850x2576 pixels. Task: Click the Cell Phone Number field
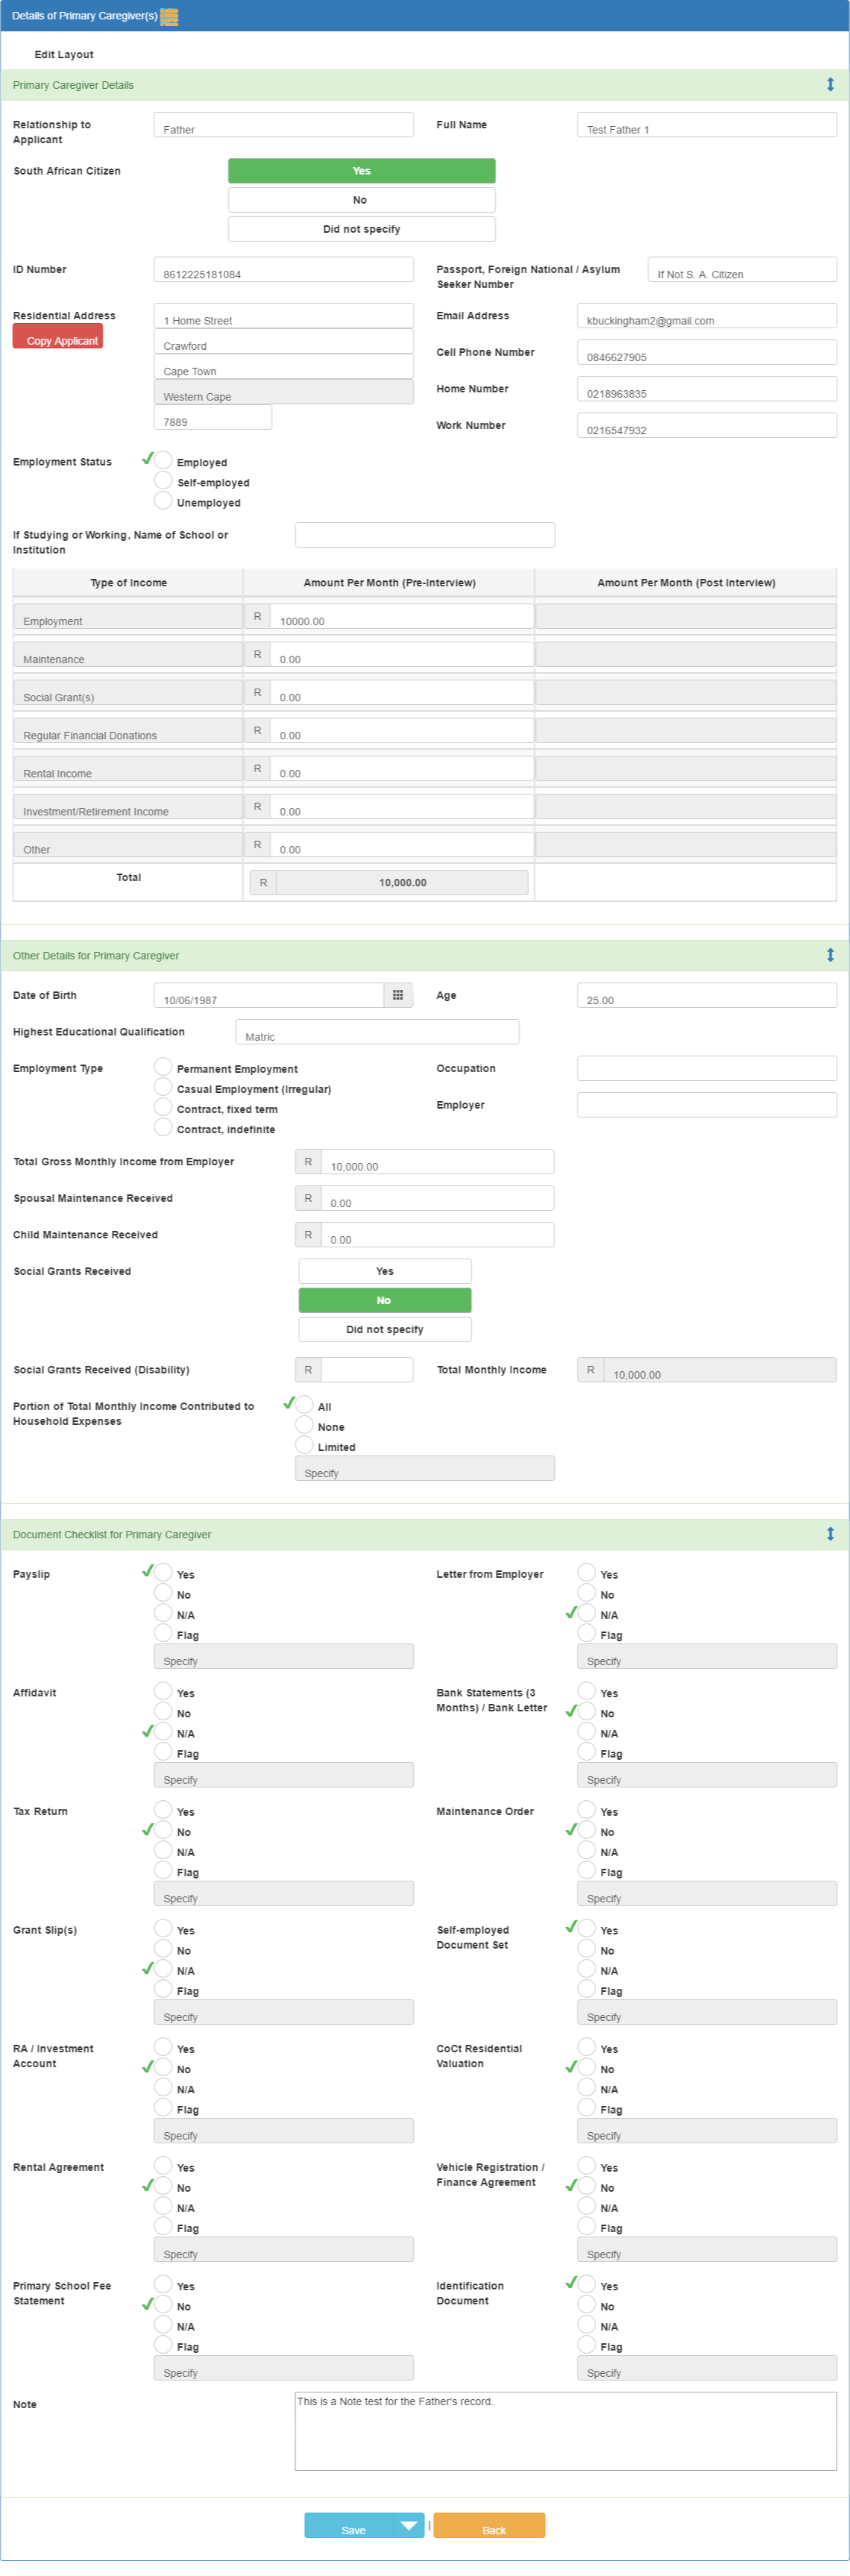tap(707, 352)
